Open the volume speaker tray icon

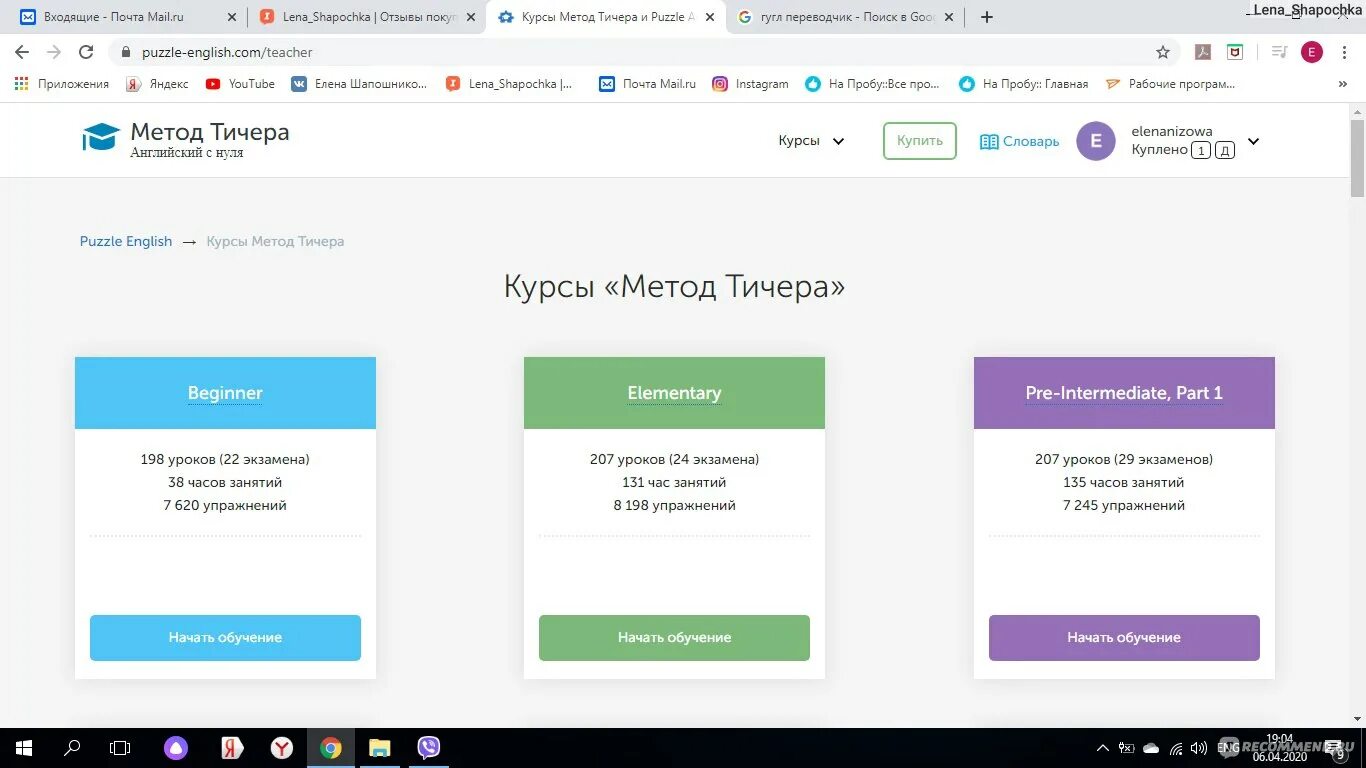pos(1199,748)
